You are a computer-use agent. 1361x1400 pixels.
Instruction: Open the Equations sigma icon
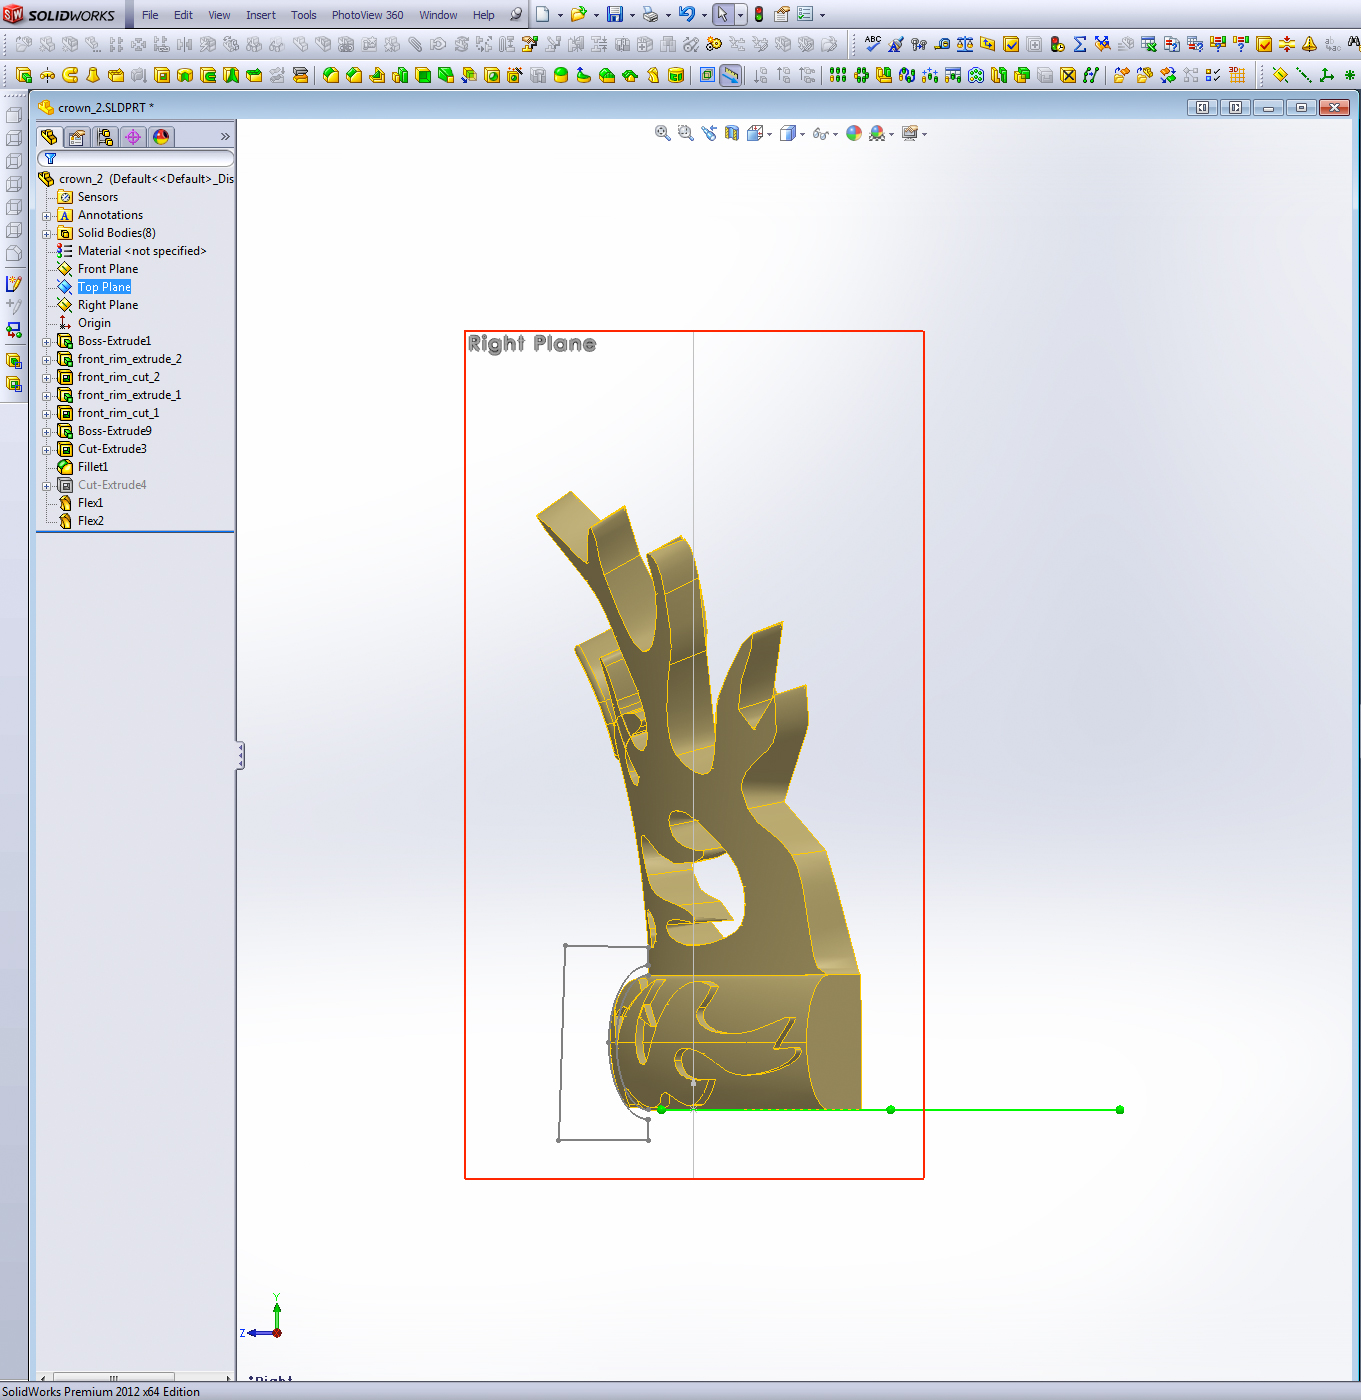1080,44
